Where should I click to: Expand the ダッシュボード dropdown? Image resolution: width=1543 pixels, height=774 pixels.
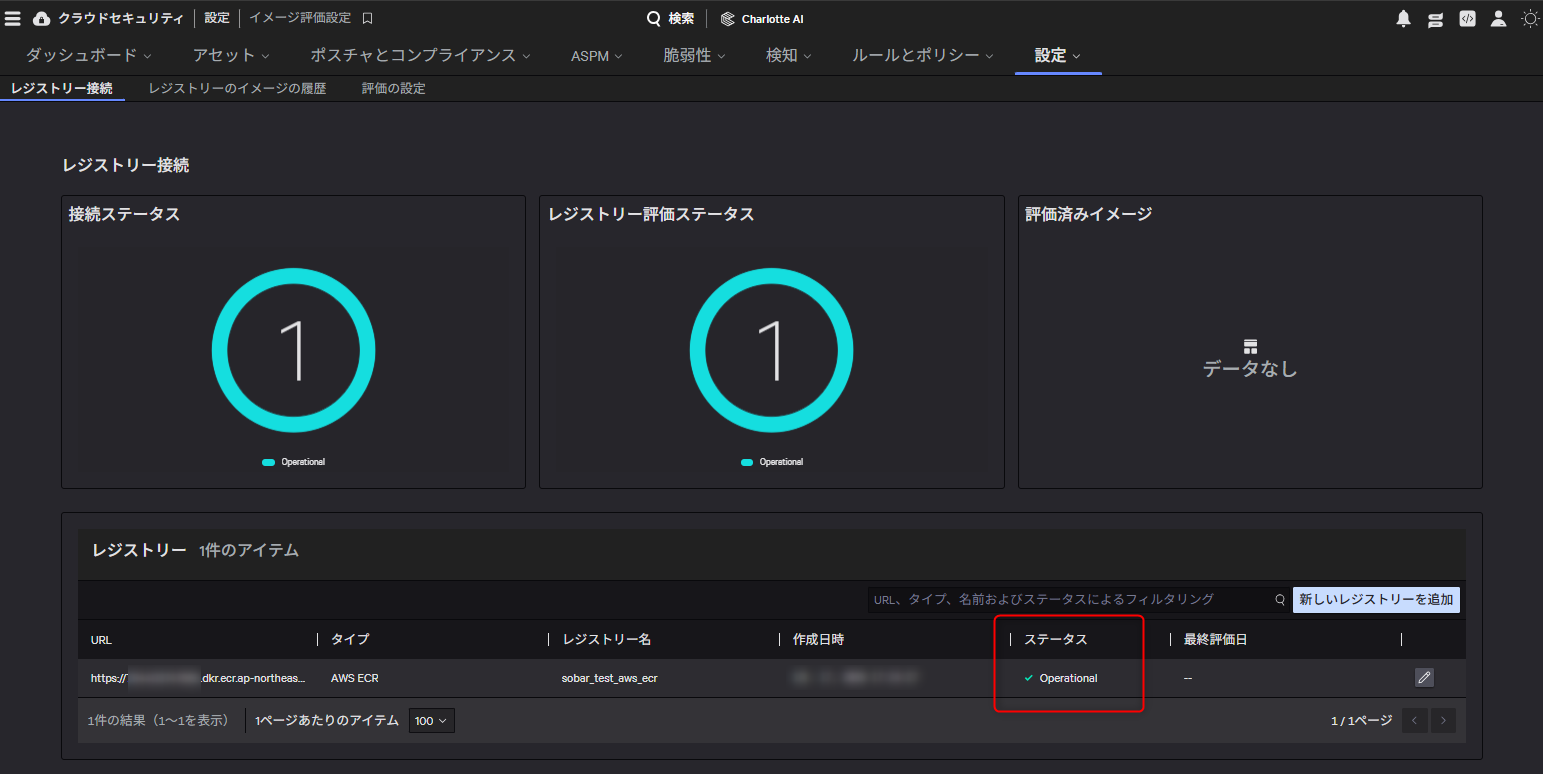tap(90, 55)
